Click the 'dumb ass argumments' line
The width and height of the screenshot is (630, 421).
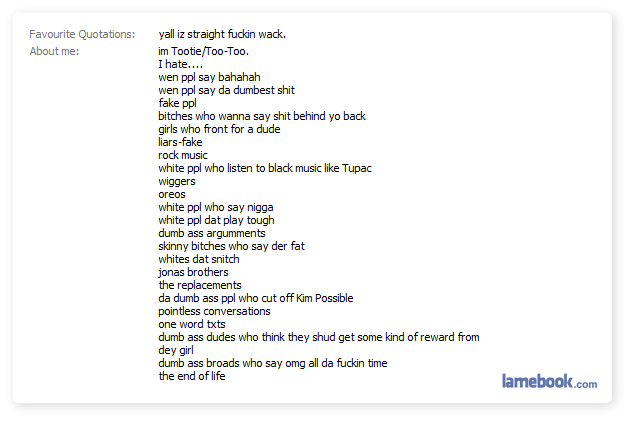point(212,233)
